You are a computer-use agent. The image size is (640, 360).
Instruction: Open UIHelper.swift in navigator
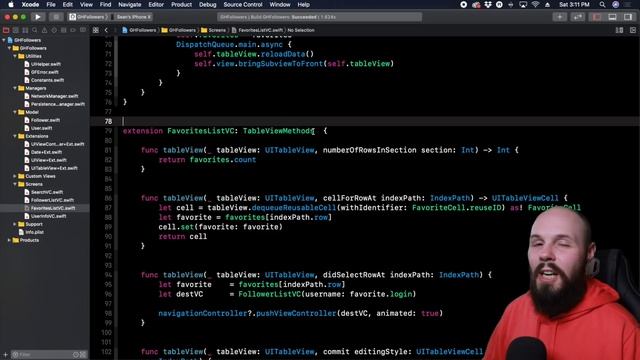pyautogui.click(x=46, y=64)
